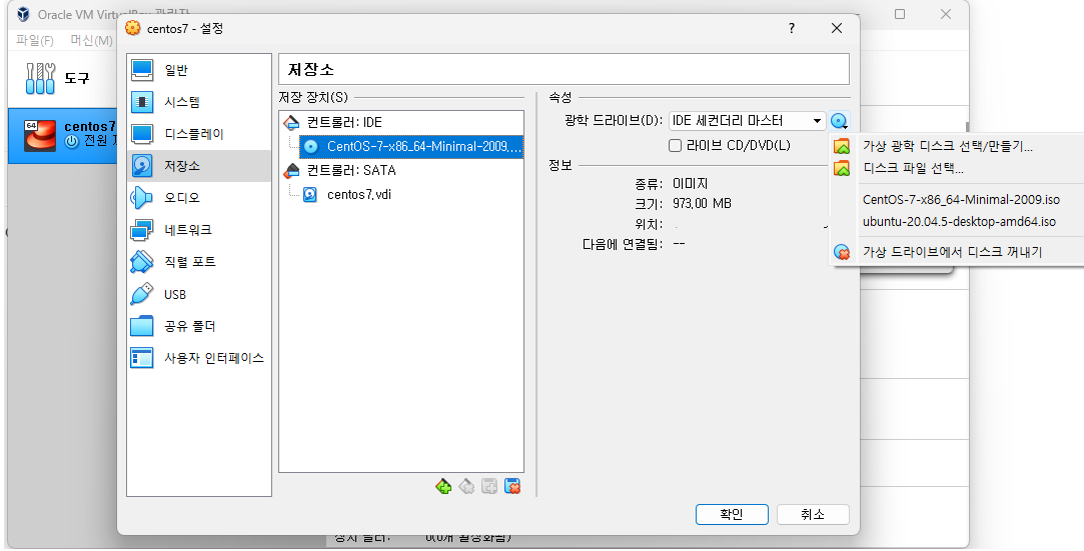Screen dimensions: 1084x551
Task: Open the 직렬 포트 settings category
Action: coord(199,262)
